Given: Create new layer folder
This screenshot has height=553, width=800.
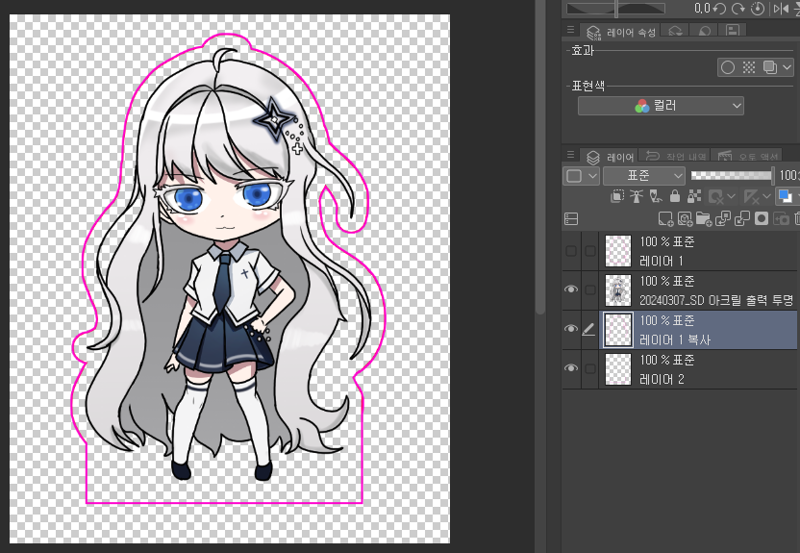Looking at the screenshot, I should [704, 219].
